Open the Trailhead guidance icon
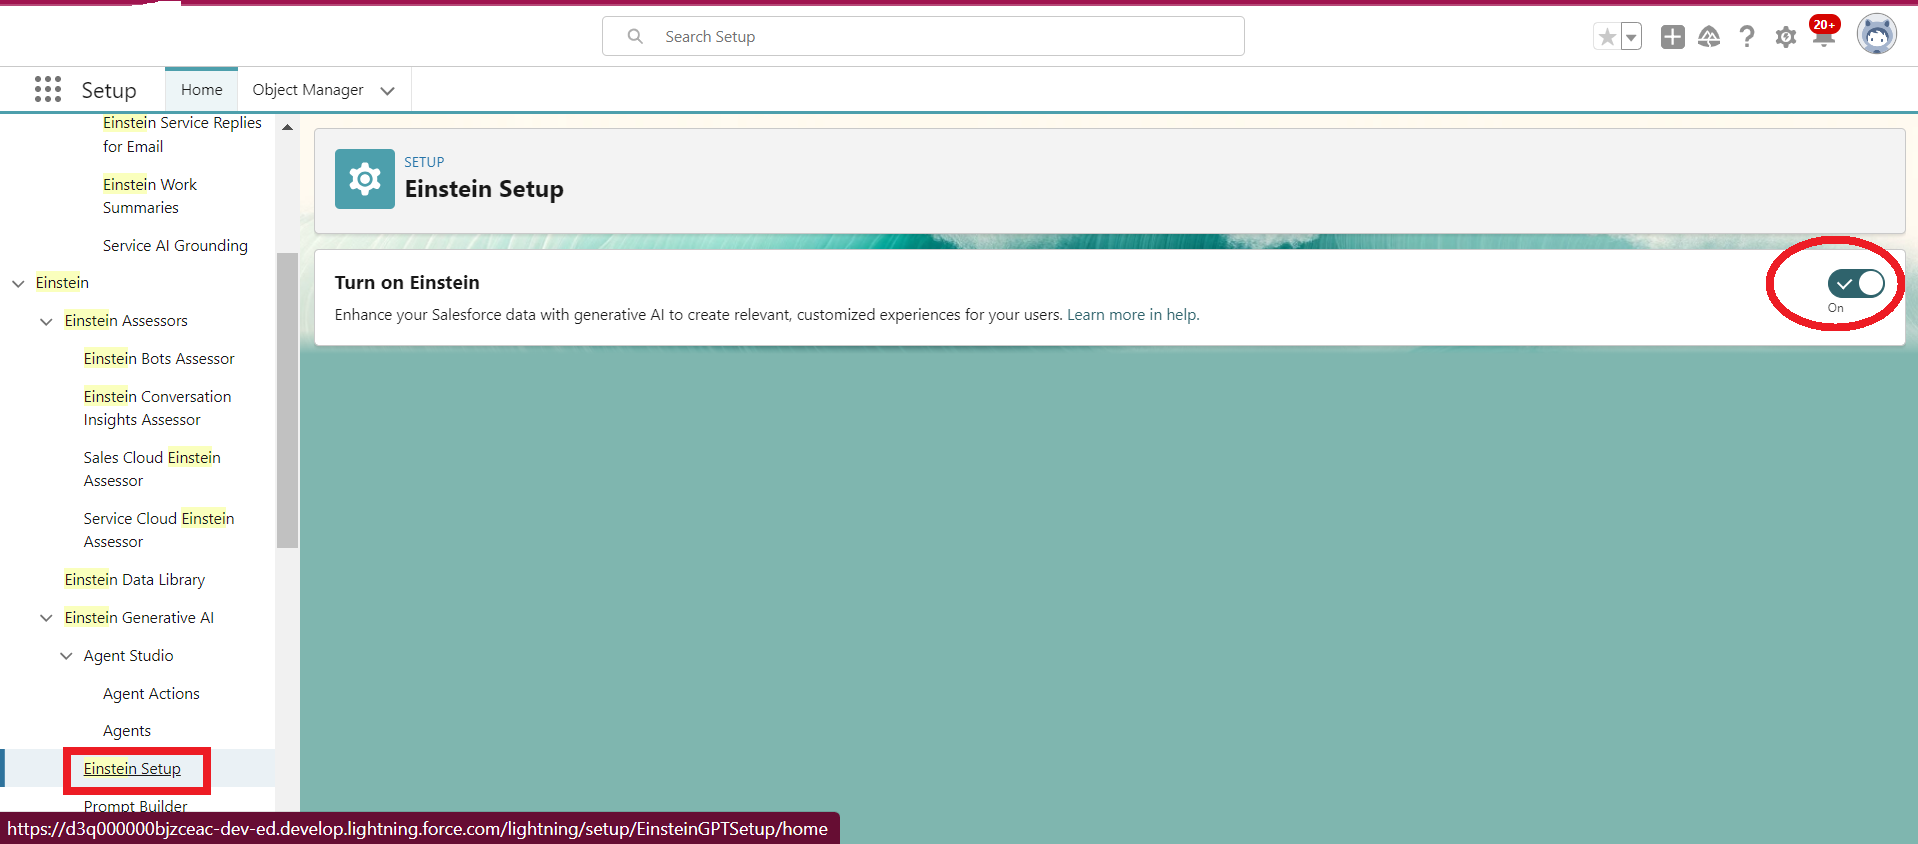The image size is (1918, 844). pyautogui.click(x=1709, y=37)
